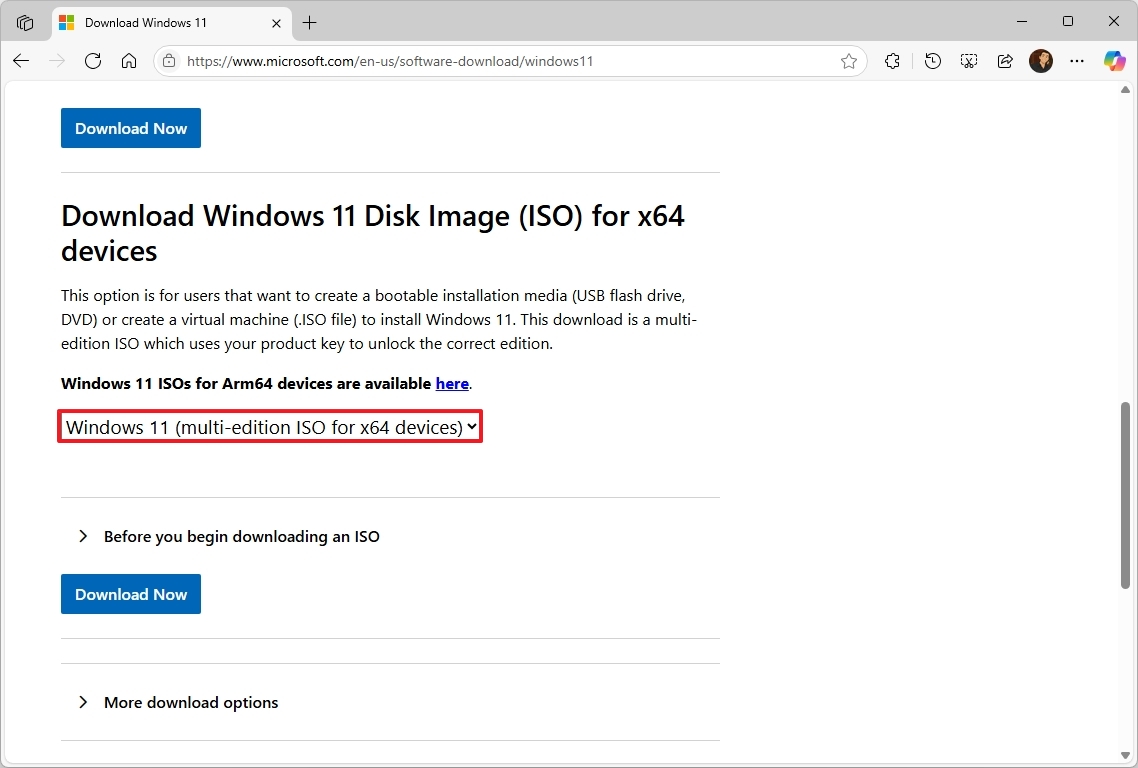Screen dimensions: 1138x768
Task: Navigate back to the previous page
Action: click(x=20, y=61)
